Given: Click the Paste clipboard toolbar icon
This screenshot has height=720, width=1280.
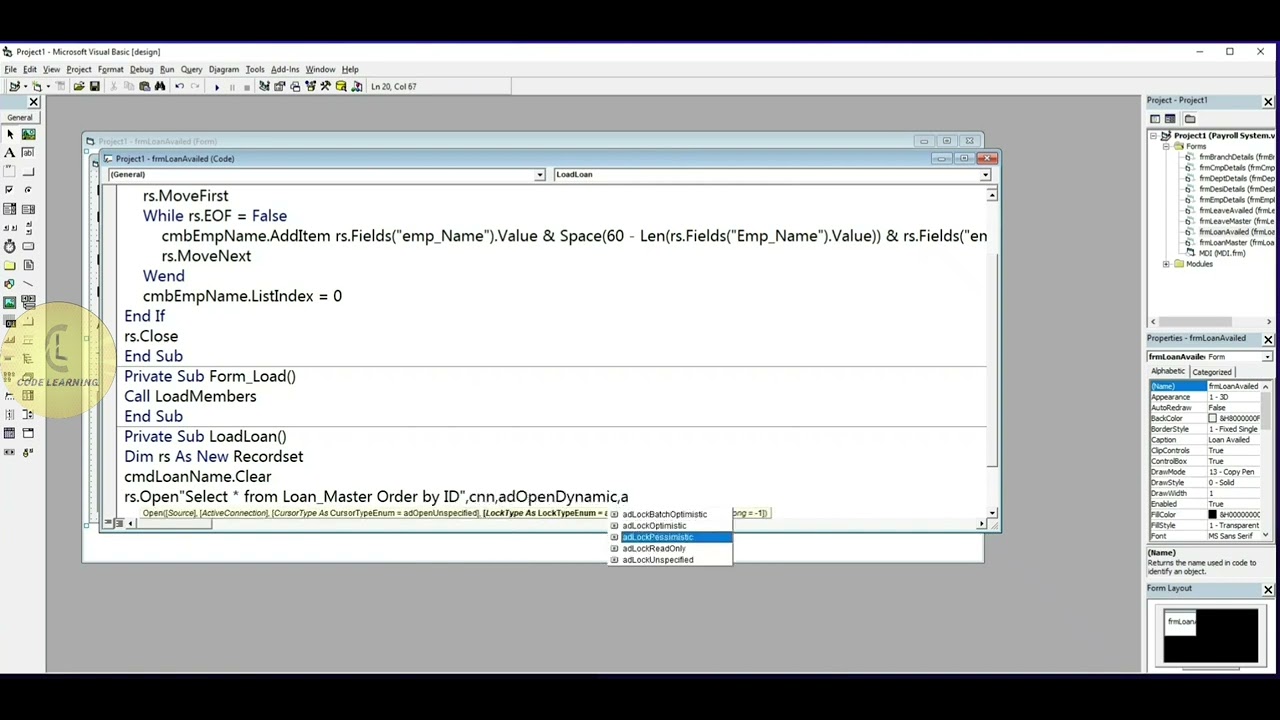Looking at the screenshot, I should 144,86.
